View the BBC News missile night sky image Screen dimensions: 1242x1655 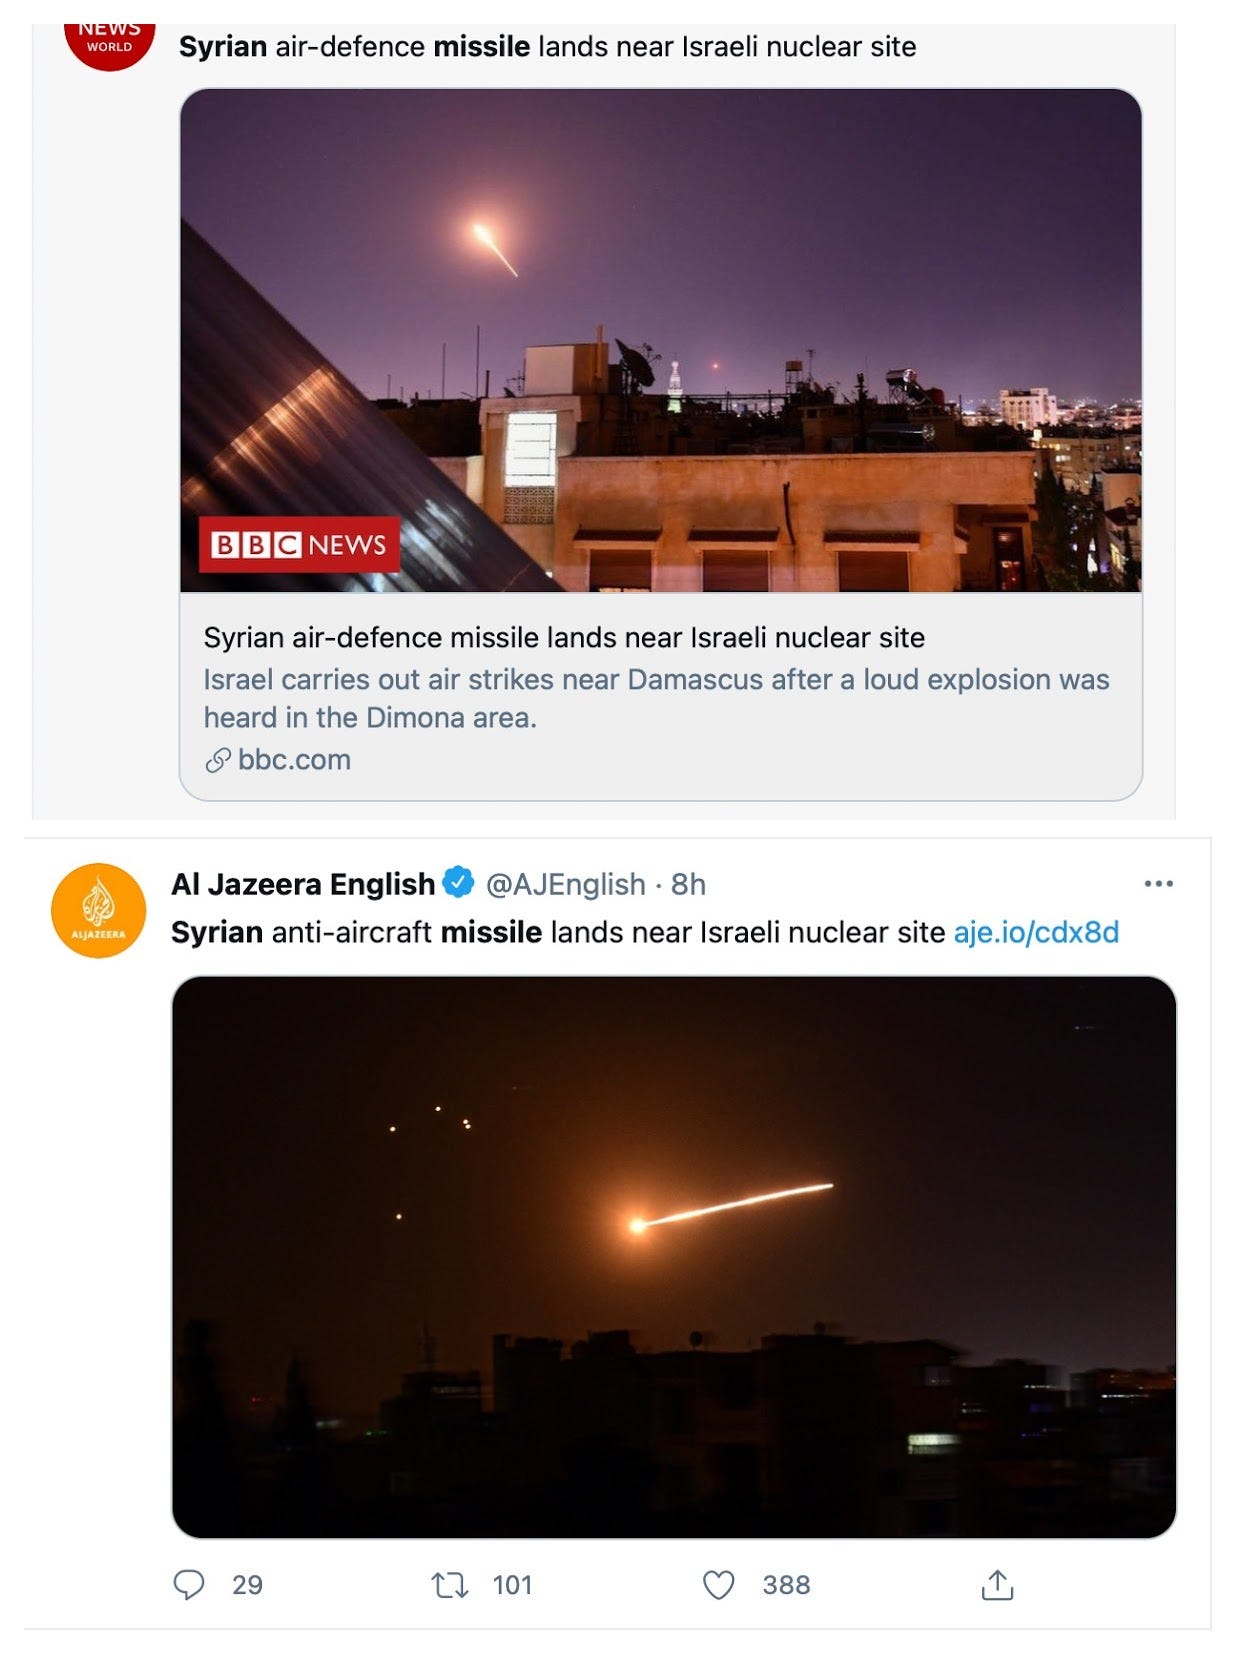(x=660, y=340)
